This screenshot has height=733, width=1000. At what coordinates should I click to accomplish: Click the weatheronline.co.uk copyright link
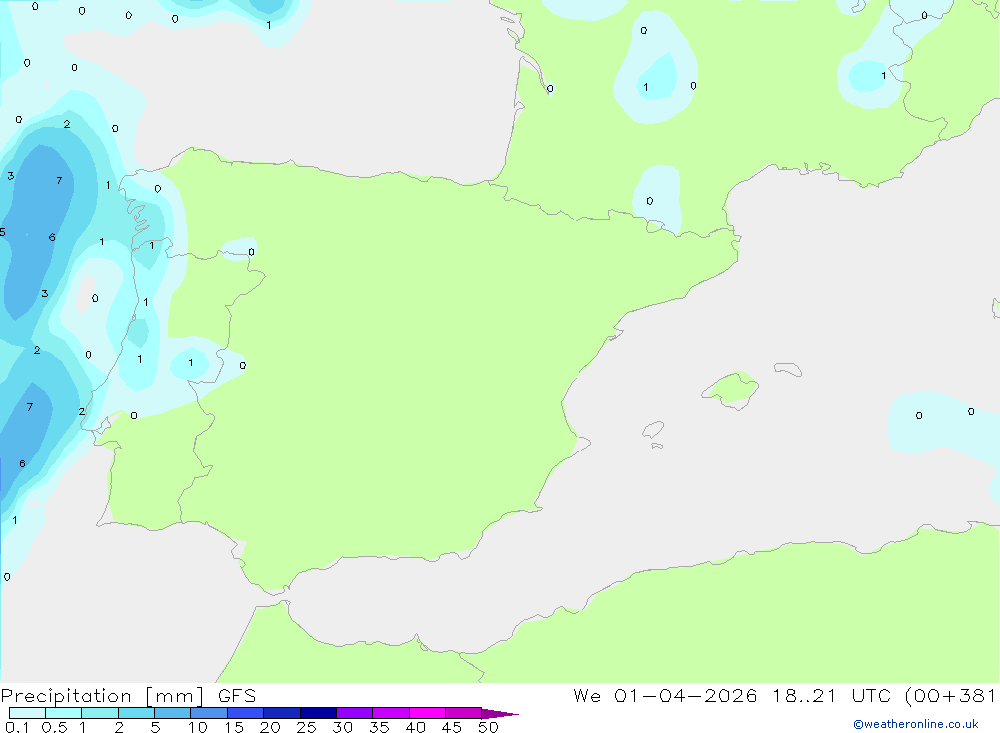[915, 724]
